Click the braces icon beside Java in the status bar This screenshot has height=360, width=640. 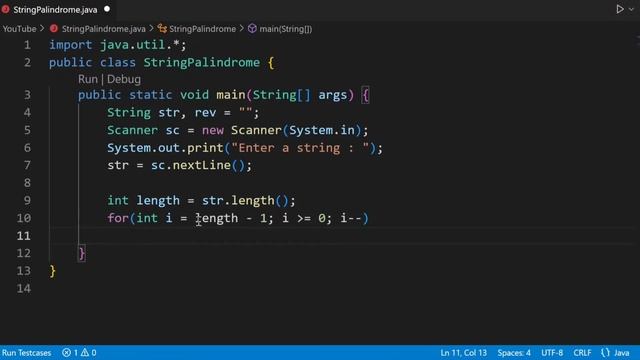click(x=605, y=353)
